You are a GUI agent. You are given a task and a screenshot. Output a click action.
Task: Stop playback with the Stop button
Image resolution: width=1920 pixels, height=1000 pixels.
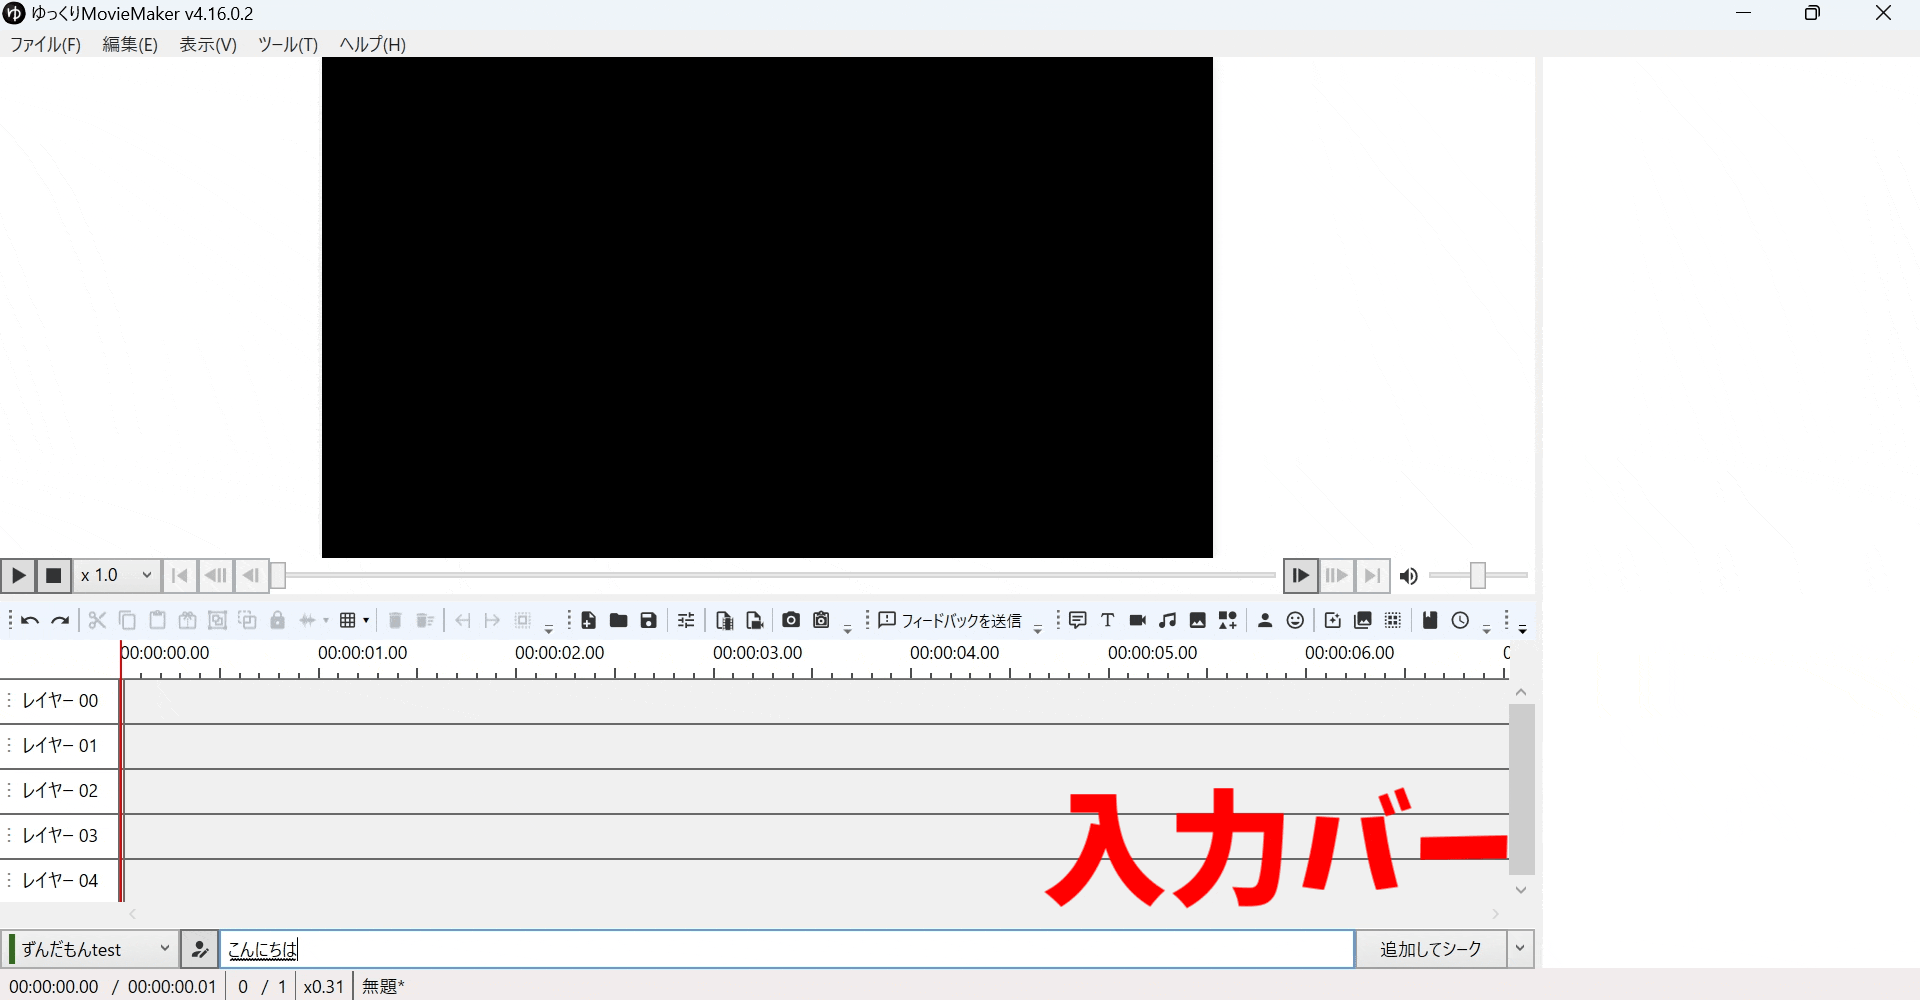(54, 576)
